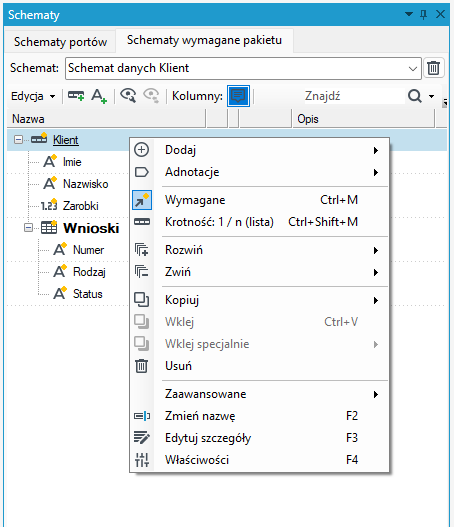
Task: Collapse the Klient tree node
Action: [18, 139]
